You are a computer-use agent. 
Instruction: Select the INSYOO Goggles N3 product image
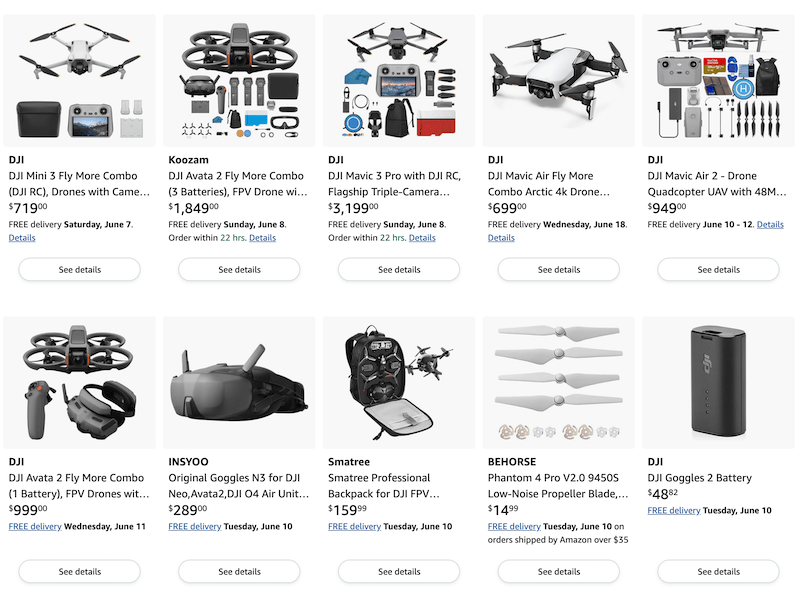point(239,383)
